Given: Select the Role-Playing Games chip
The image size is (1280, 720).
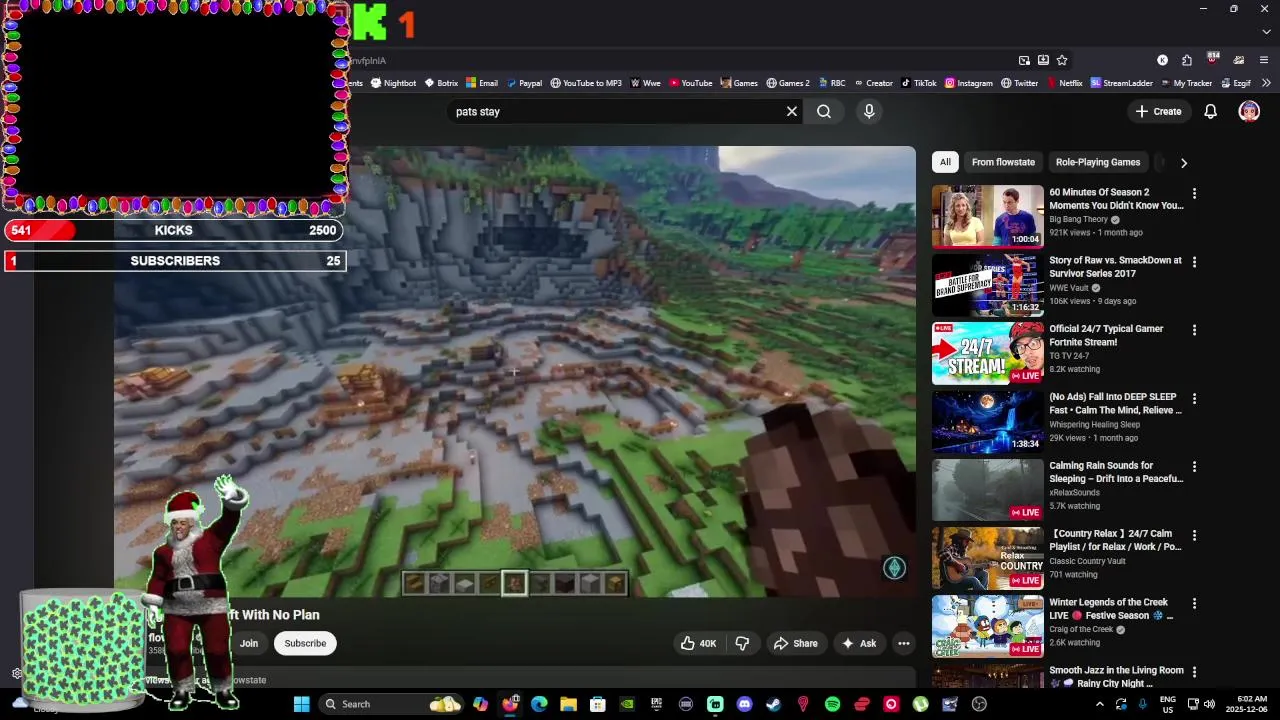Looking at the screenshot, I should (1098, 162).
